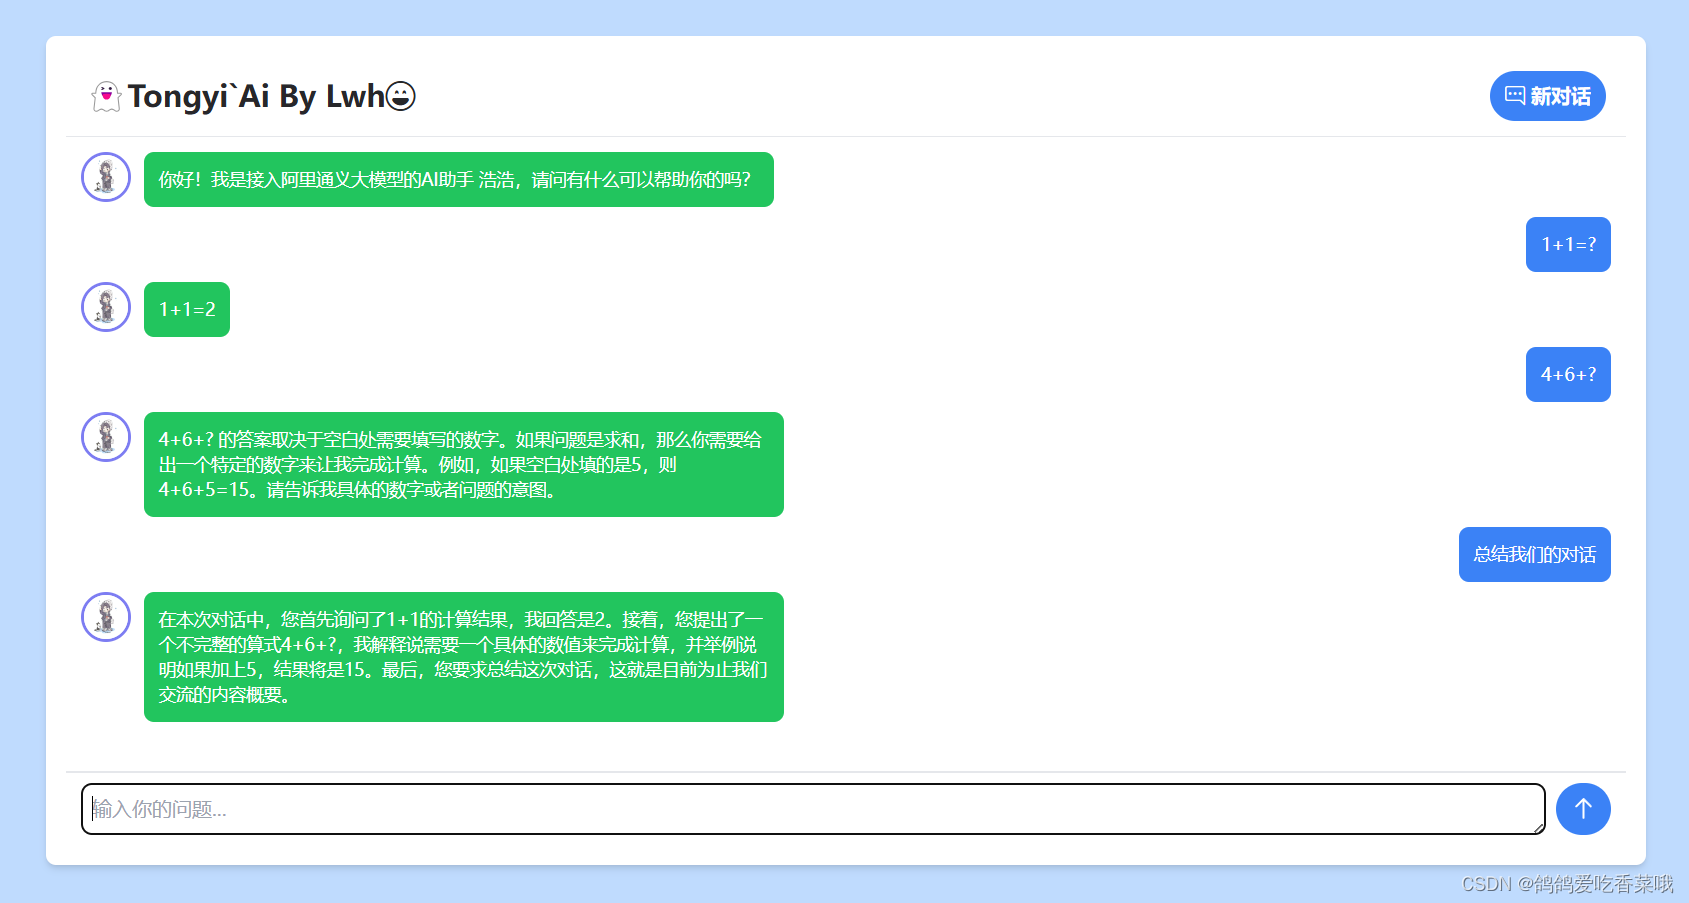
Task: Click the greeting message 你好！我是接入阿里通义大模型
Action: click(459, 179)
